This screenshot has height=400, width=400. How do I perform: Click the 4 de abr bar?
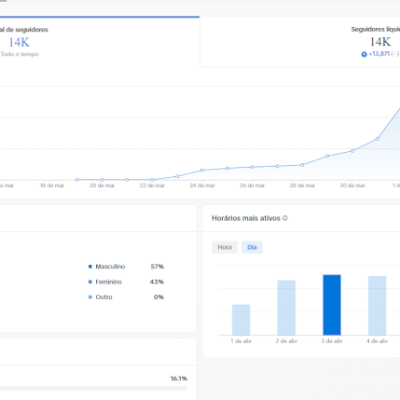377,306
